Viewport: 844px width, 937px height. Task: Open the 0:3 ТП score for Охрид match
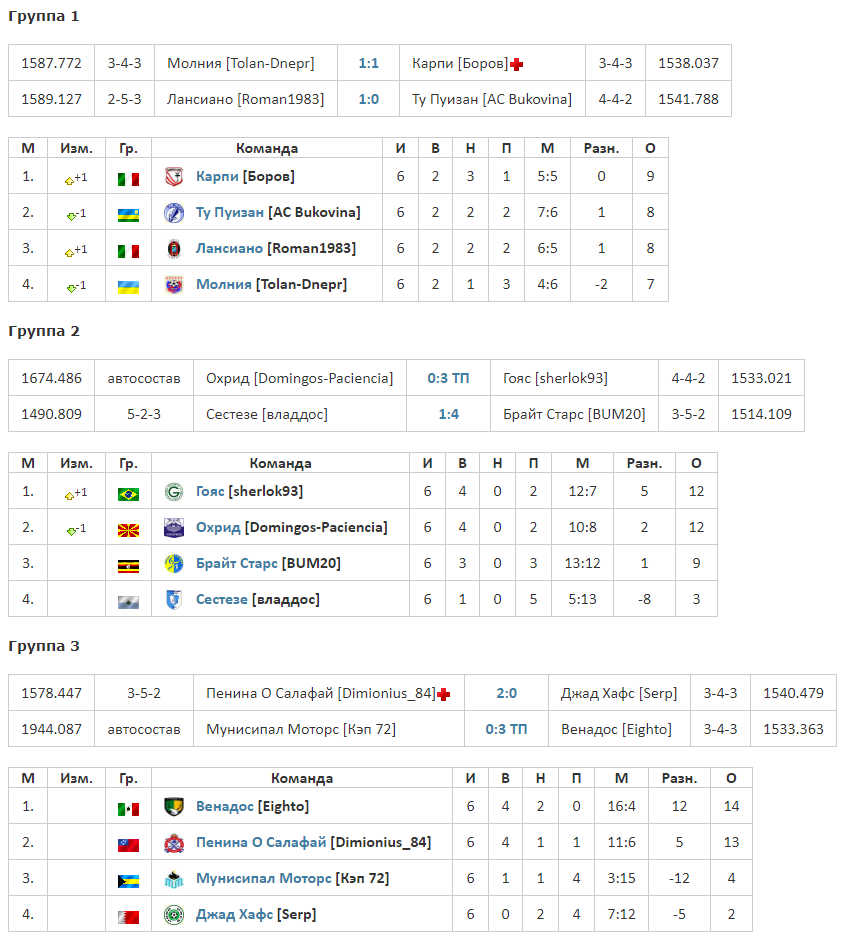click(448, 378)
